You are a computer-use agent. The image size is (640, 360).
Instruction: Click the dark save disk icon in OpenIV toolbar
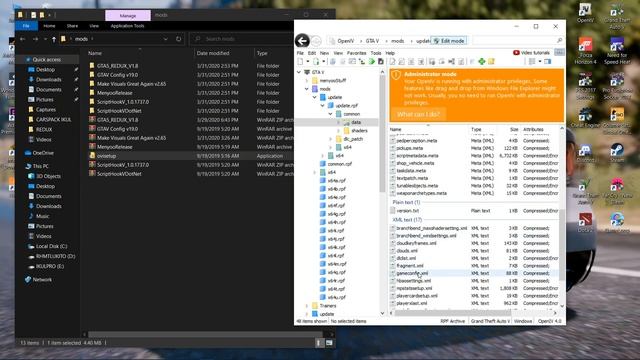[381, 62]
